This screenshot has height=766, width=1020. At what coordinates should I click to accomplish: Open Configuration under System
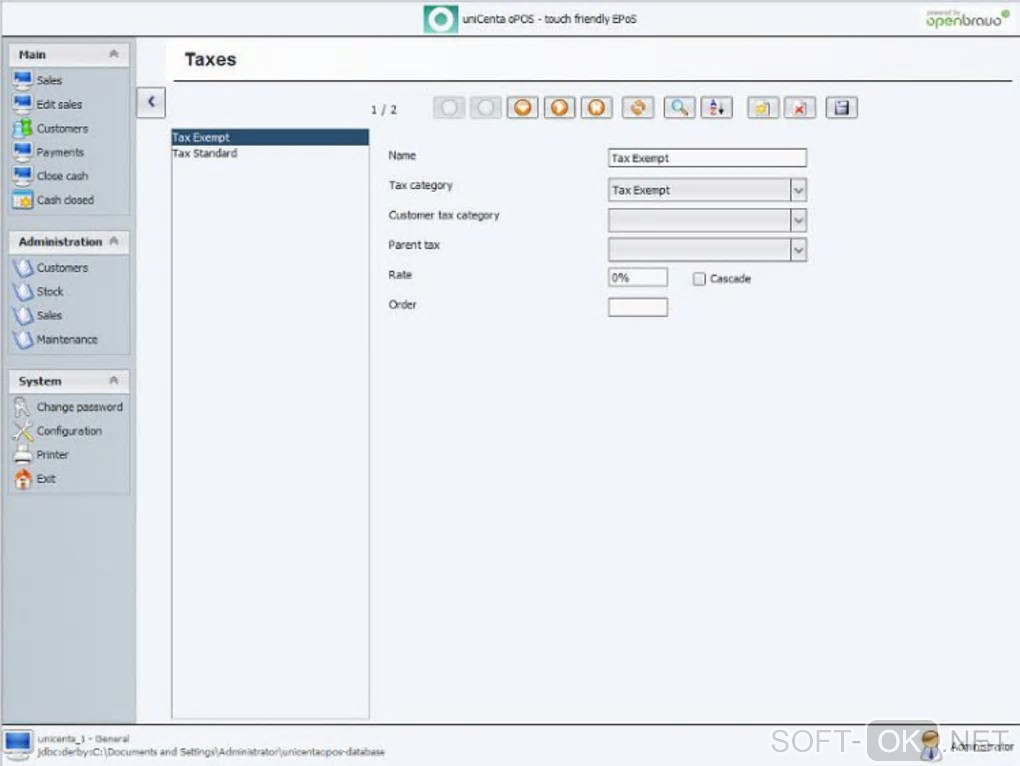(x=57, y=430)
